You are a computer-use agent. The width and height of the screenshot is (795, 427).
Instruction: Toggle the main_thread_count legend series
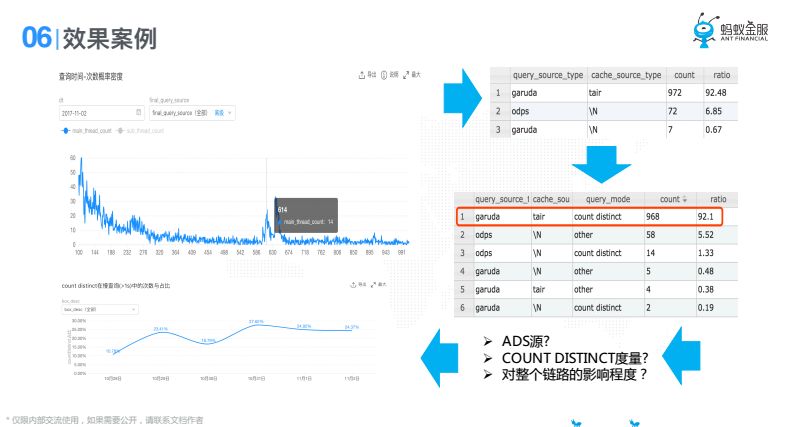86,131
